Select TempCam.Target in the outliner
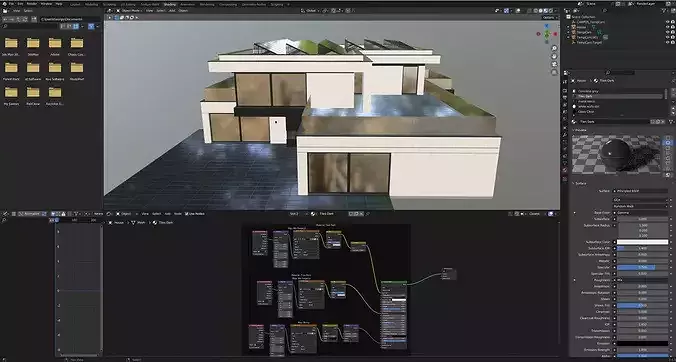Image resolution: width=676 pixels, height=362 pixels. (x=589, y=43)
